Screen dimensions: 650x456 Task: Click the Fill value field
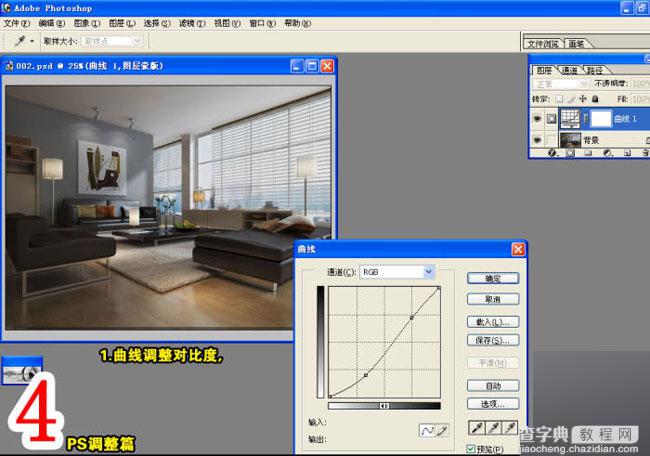pyautogui.click(x=640, y=99)
